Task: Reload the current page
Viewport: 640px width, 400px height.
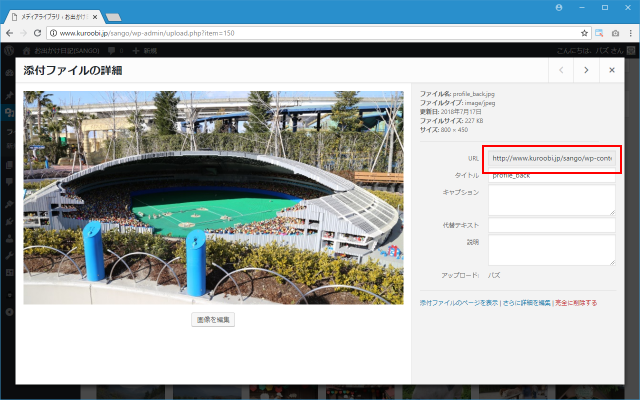Action: tap(37, 33)
